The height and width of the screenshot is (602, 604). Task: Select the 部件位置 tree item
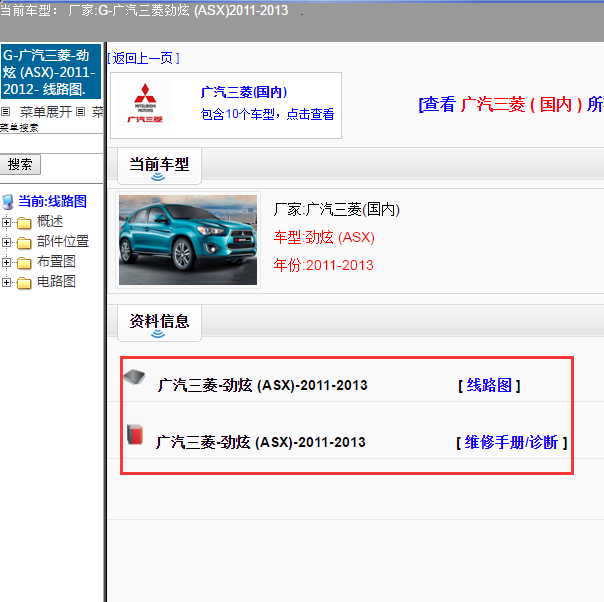pos(63,241)
